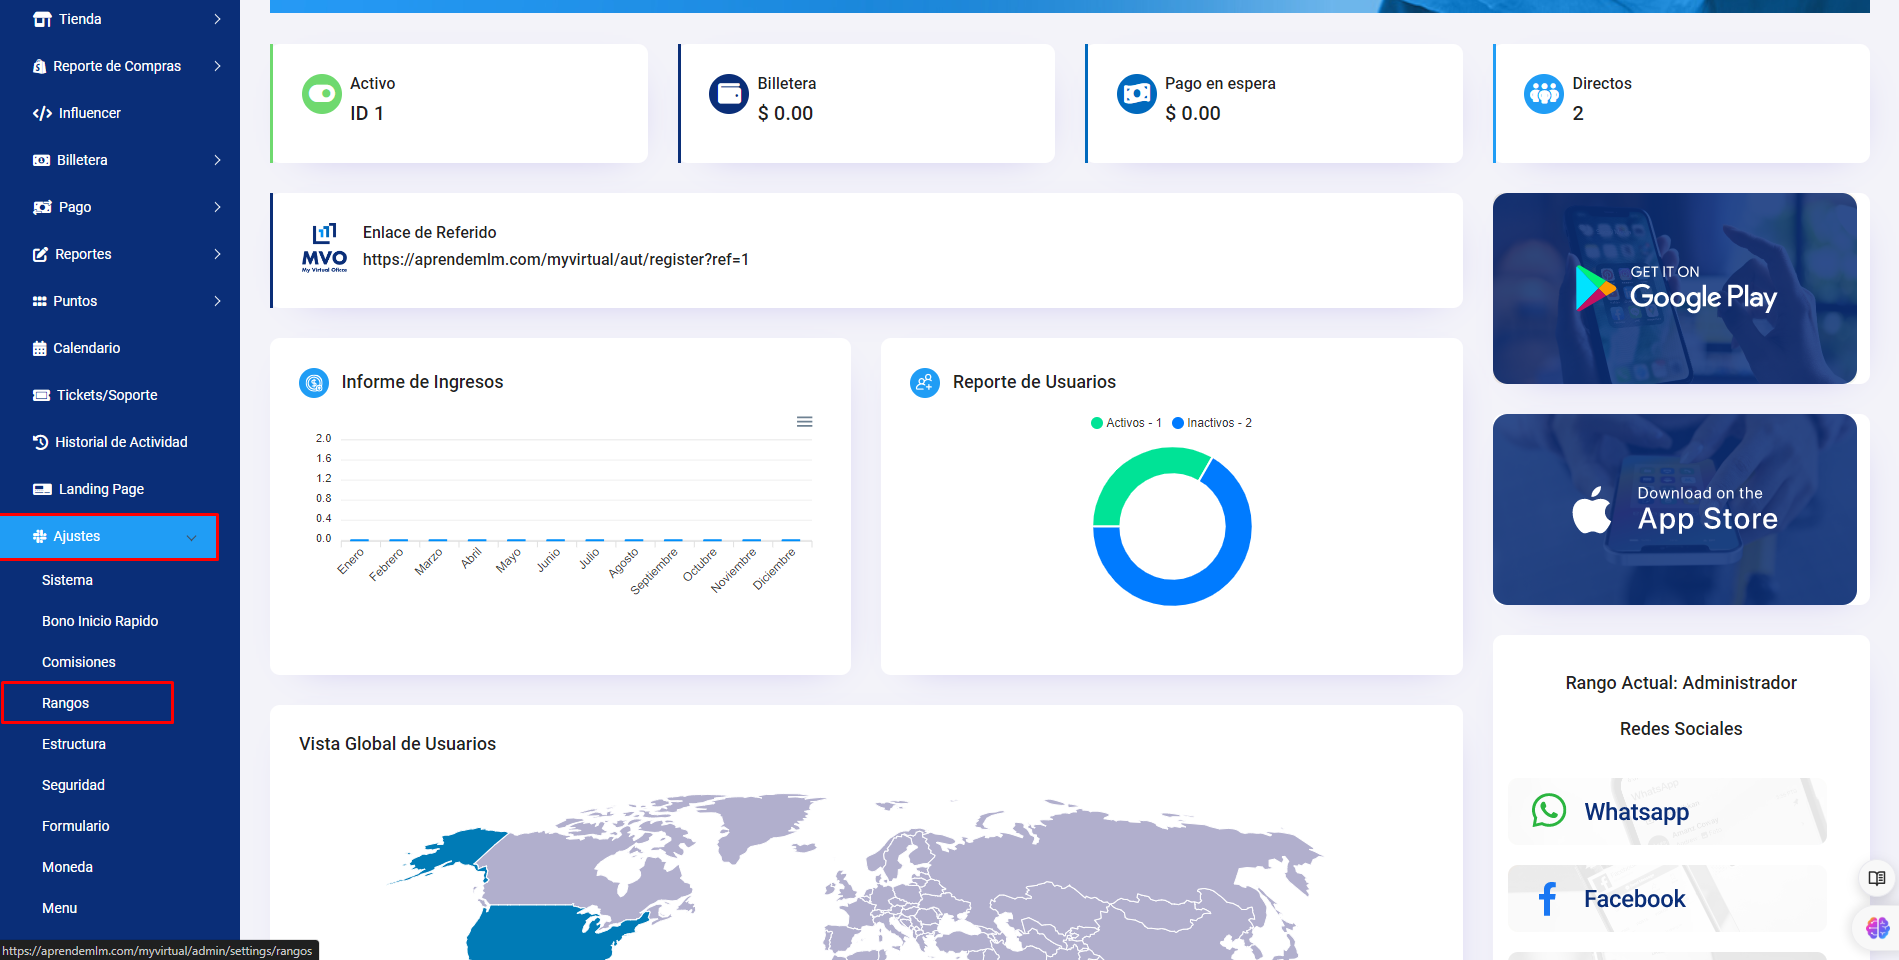Click the green Activo status icon

point(322,95)
